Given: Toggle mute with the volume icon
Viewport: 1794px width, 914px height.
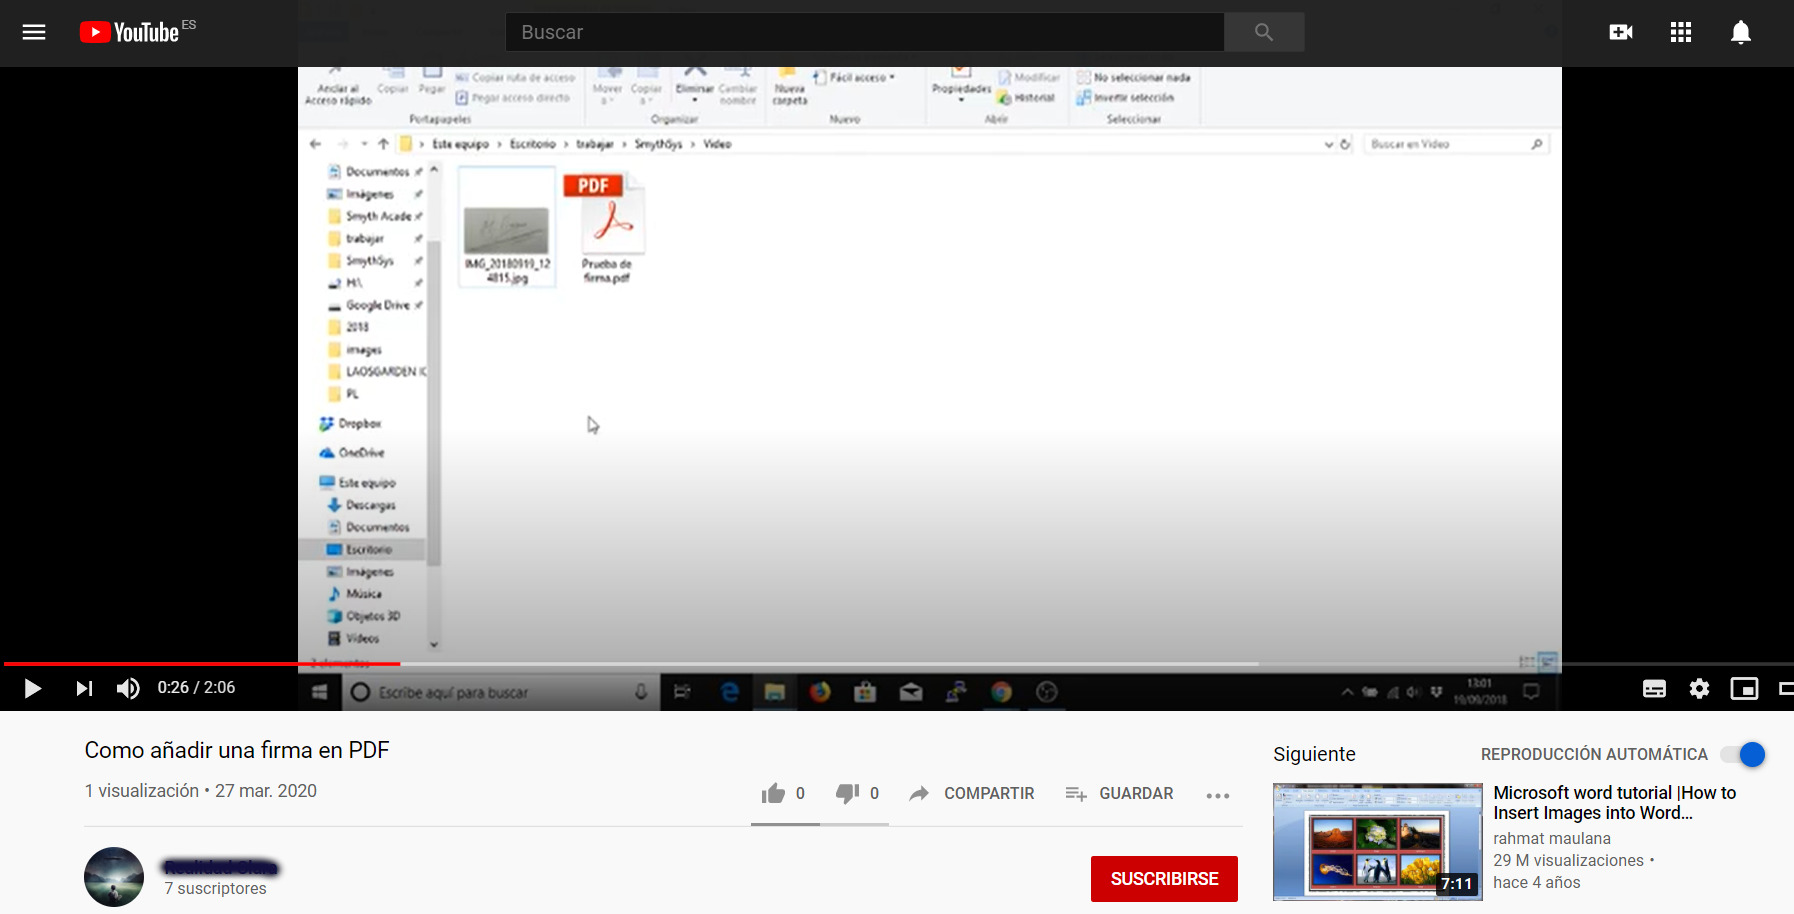Looking at the screenshot, I should 128,688.
